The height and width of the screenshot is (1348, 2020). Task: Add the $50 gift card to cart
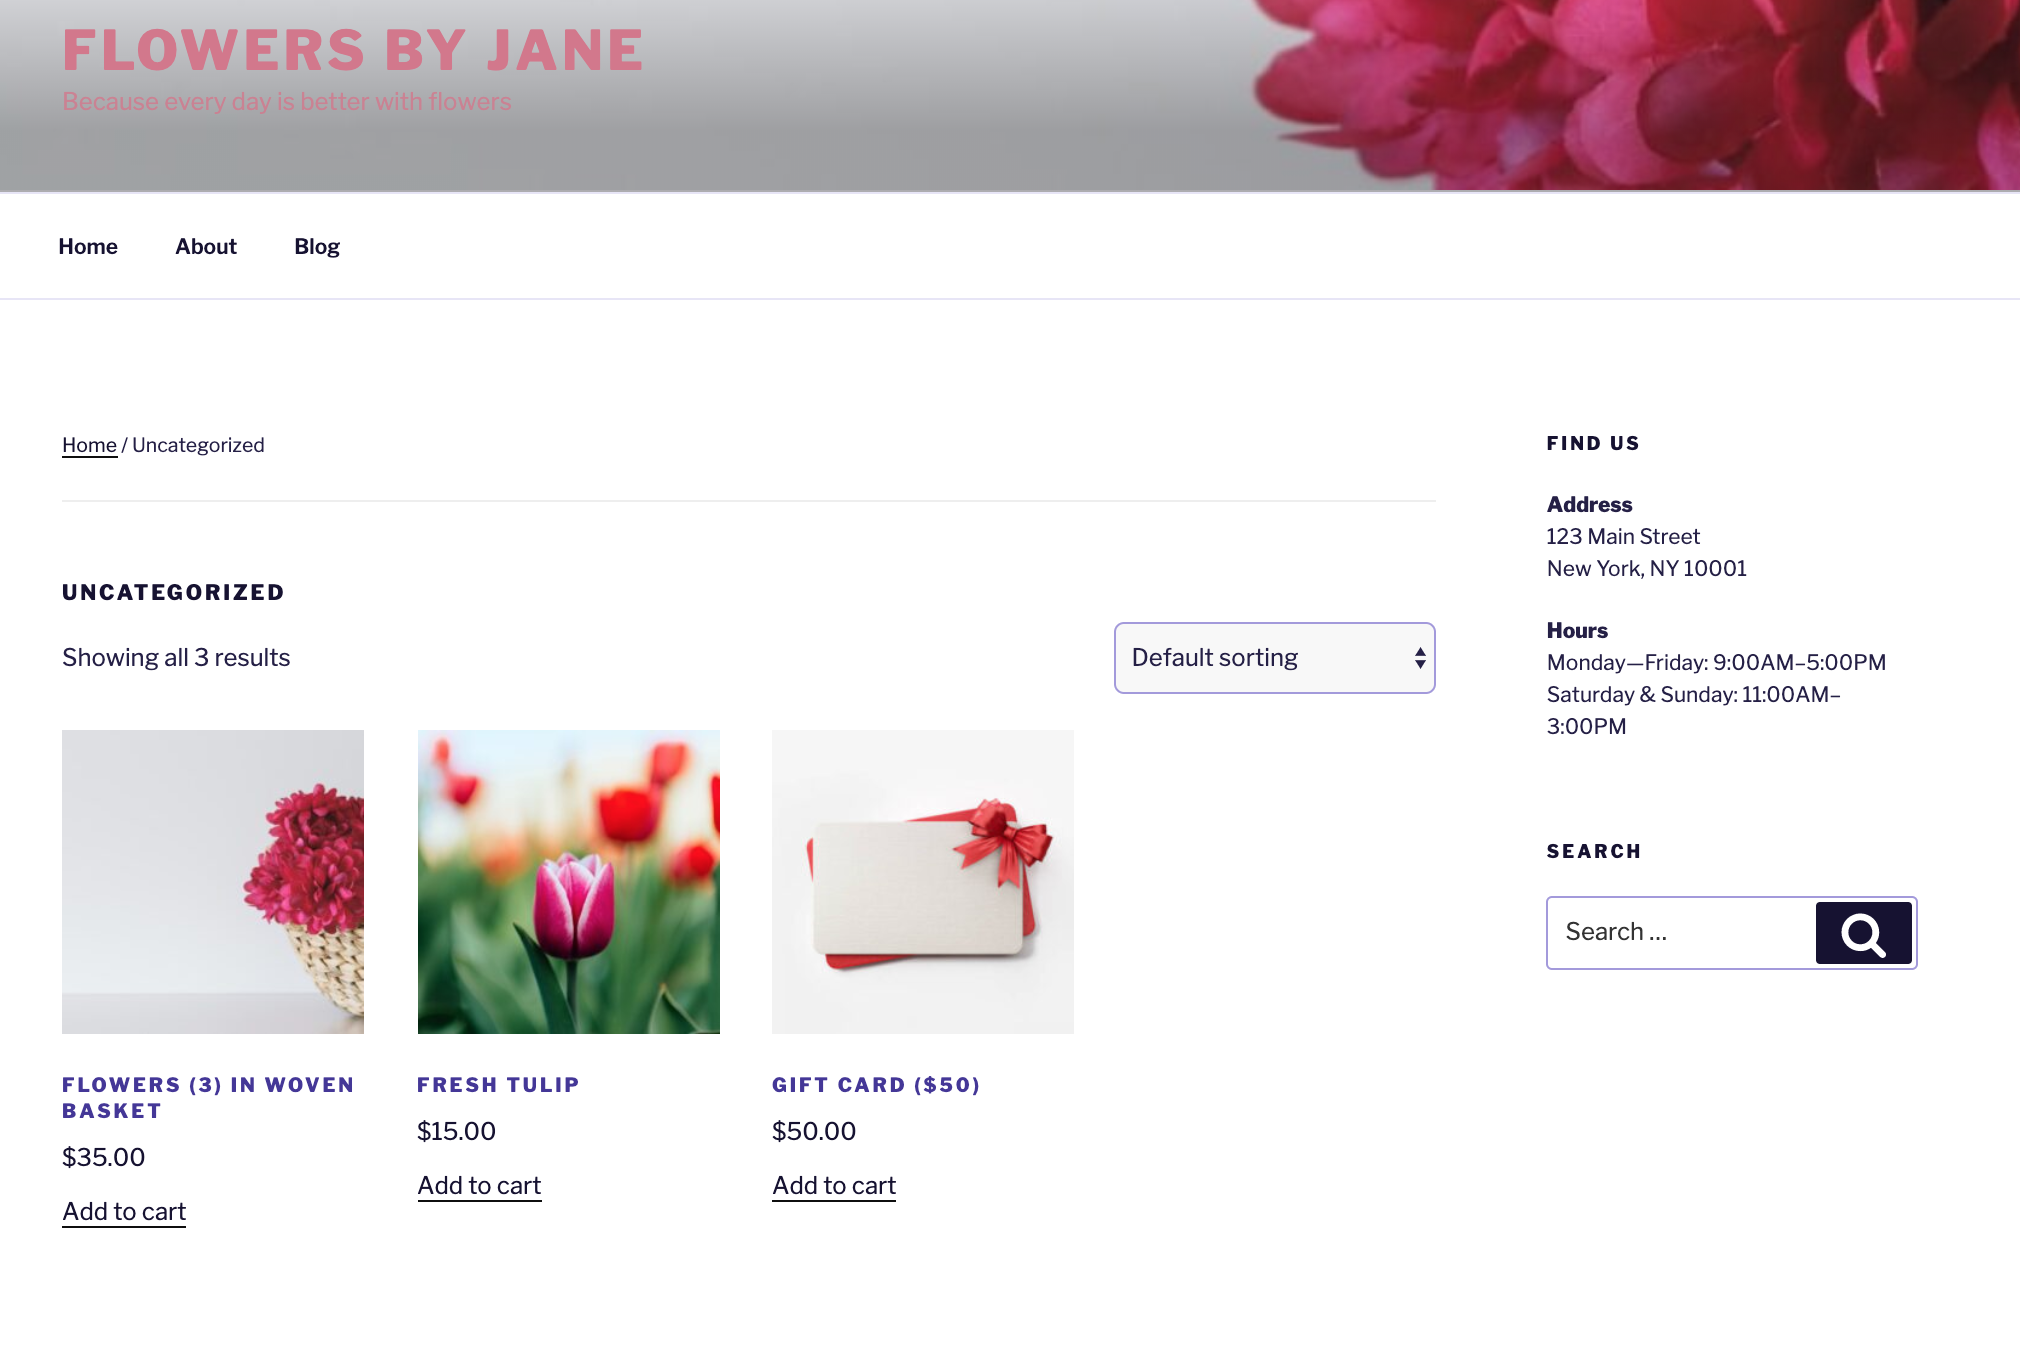(x=834, y=1186)
